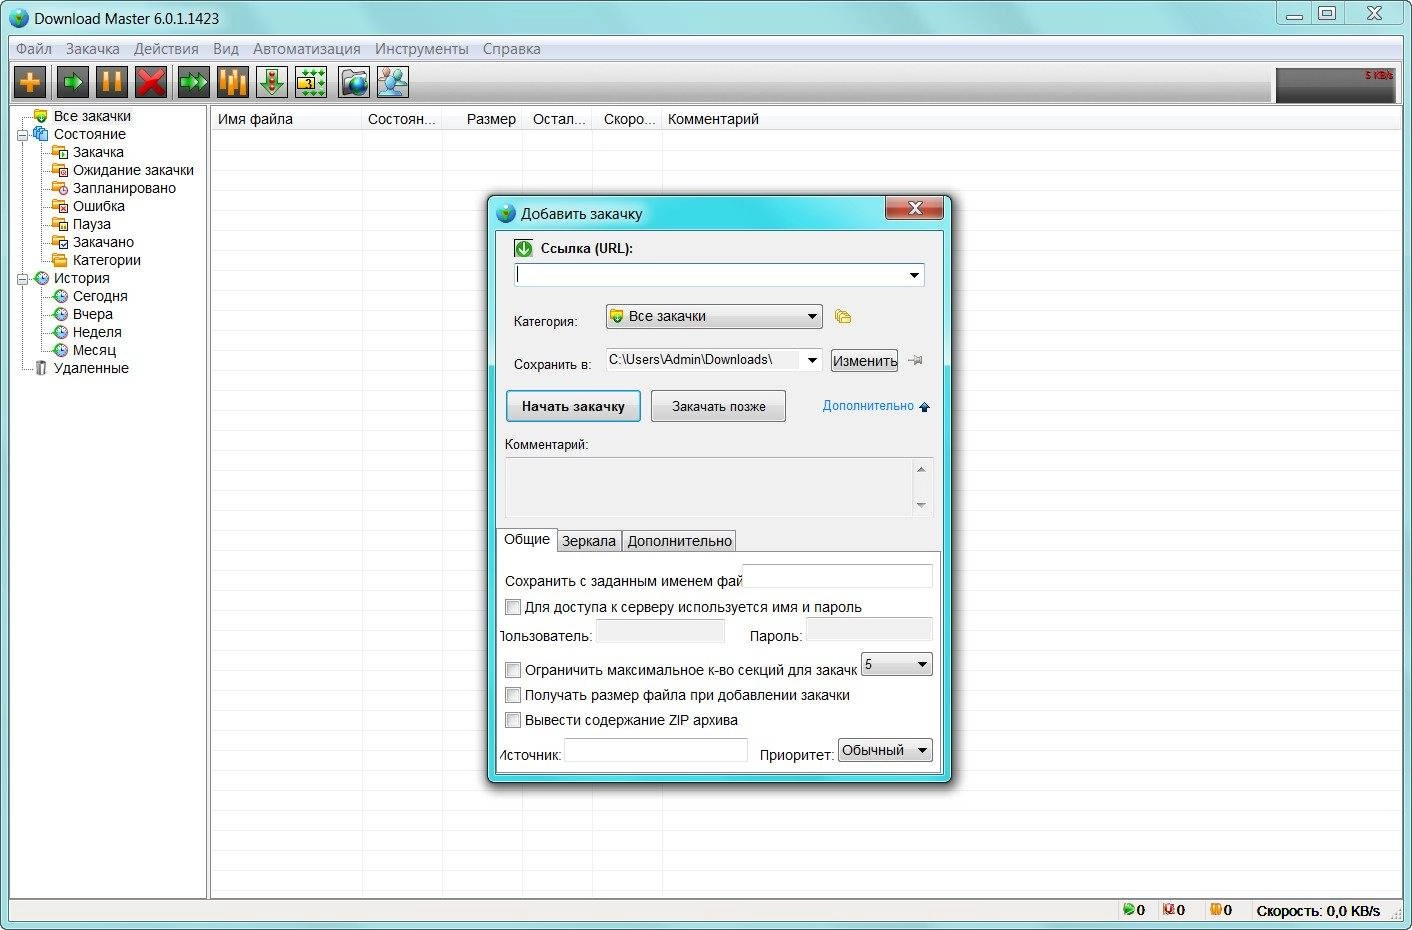Collapse the История tree node
Screen dimensions: 1412x930
pyautogui.click(x=23, y=278)
